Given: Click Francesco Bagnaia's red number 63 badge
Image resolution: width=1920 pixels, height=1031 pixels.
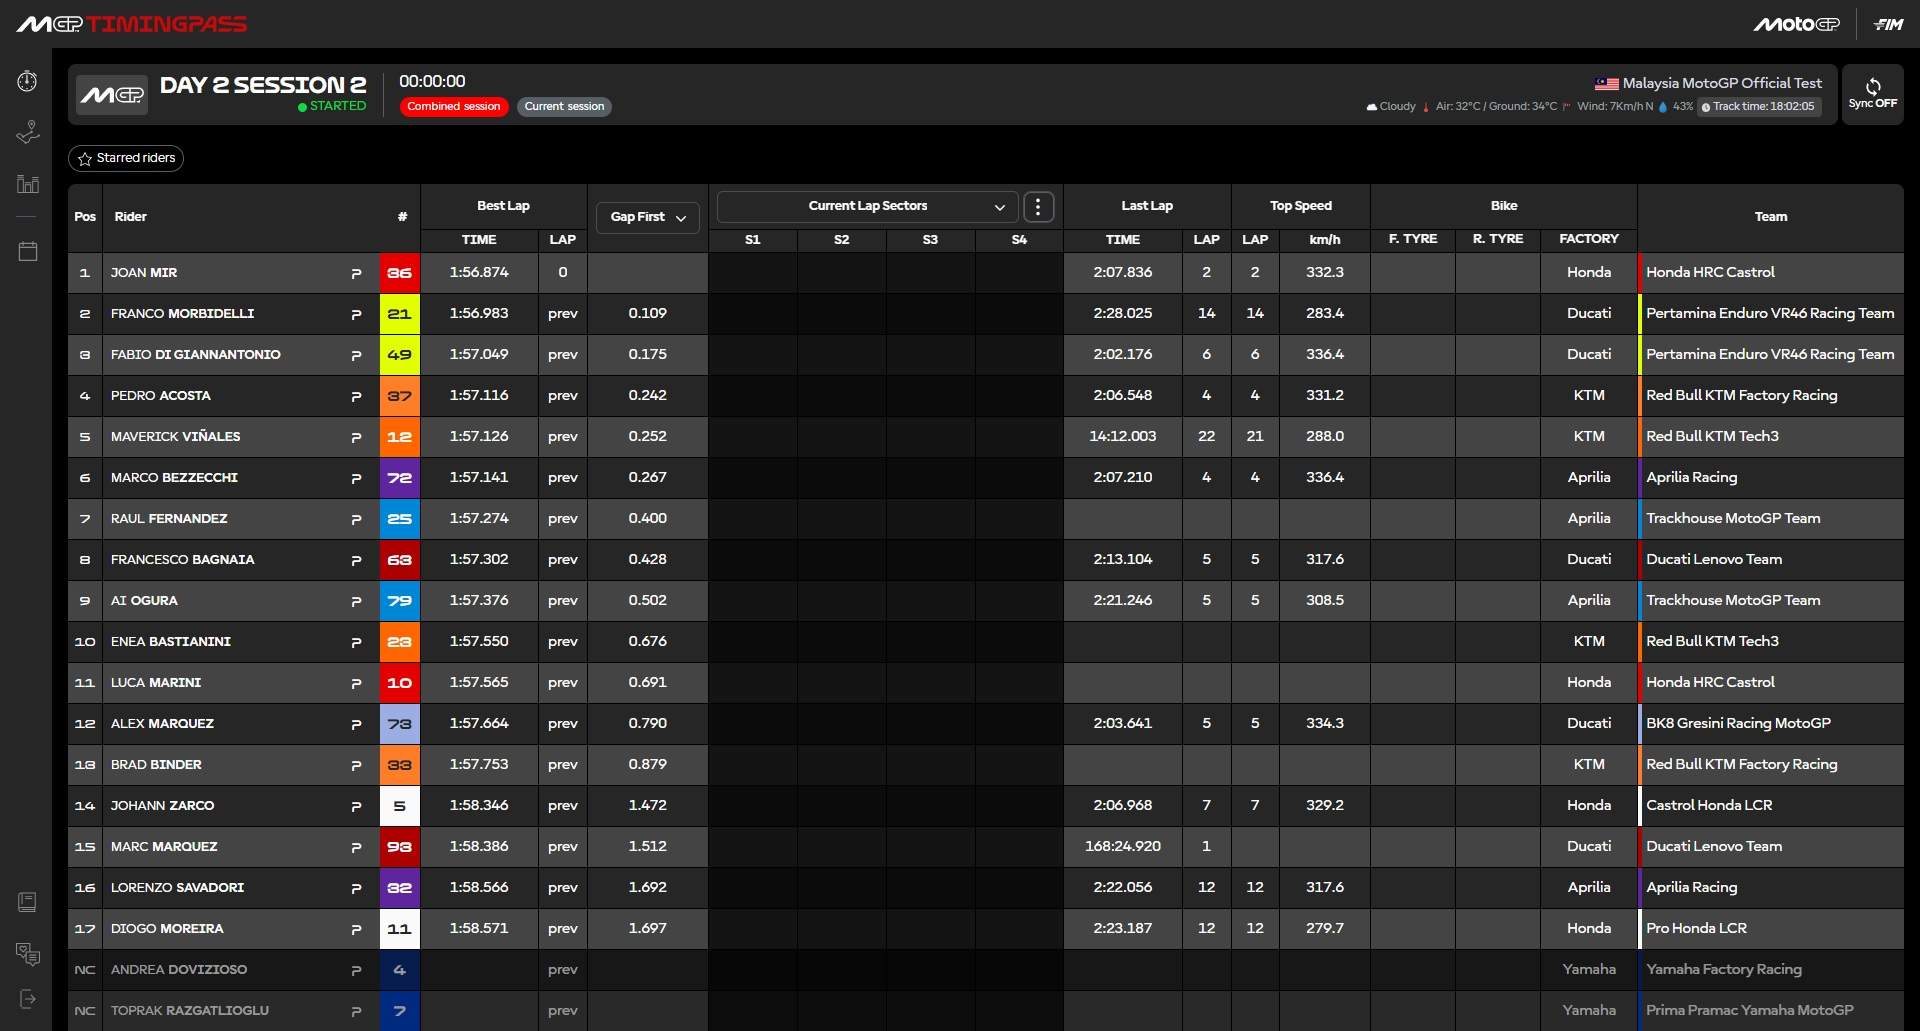Looking at the screenshot, I should click(399, 560).
